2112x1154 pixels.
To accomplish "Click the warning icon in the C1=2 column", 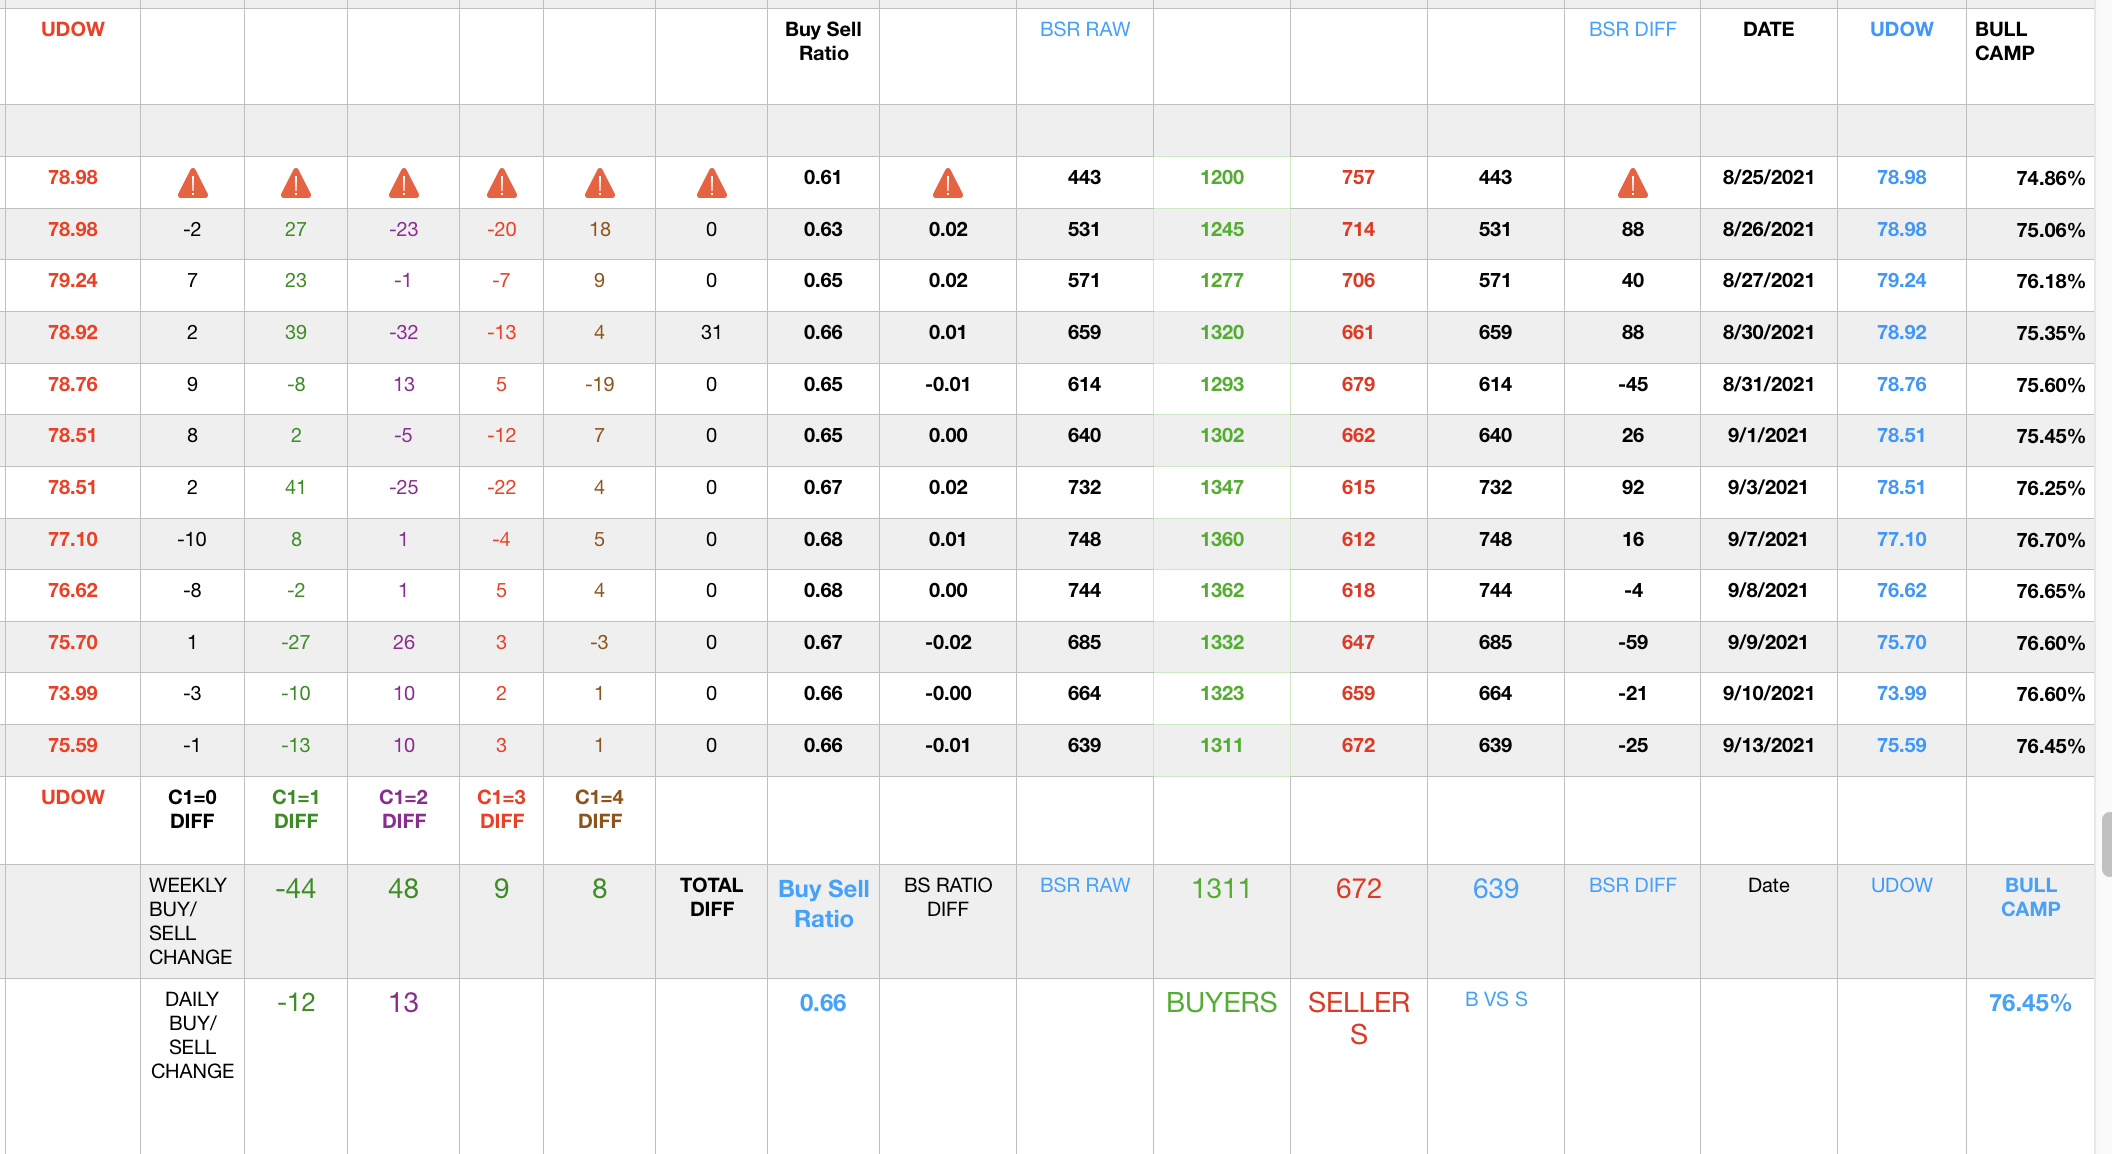I will [403, 183].
